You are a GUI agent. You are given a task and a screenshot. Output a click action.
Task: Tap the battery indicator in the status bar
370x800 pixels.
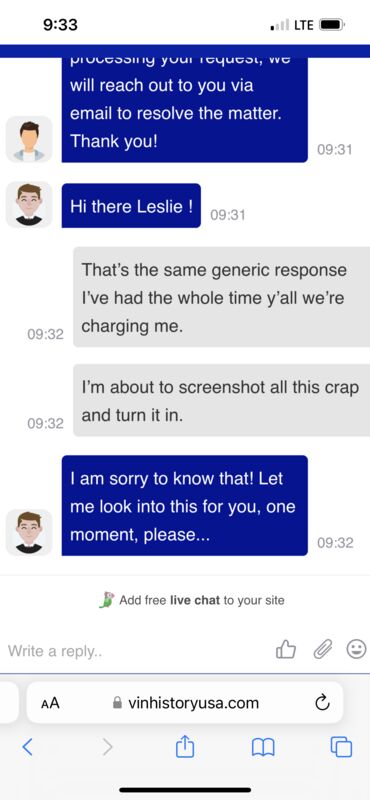click(x=333, y=24)
